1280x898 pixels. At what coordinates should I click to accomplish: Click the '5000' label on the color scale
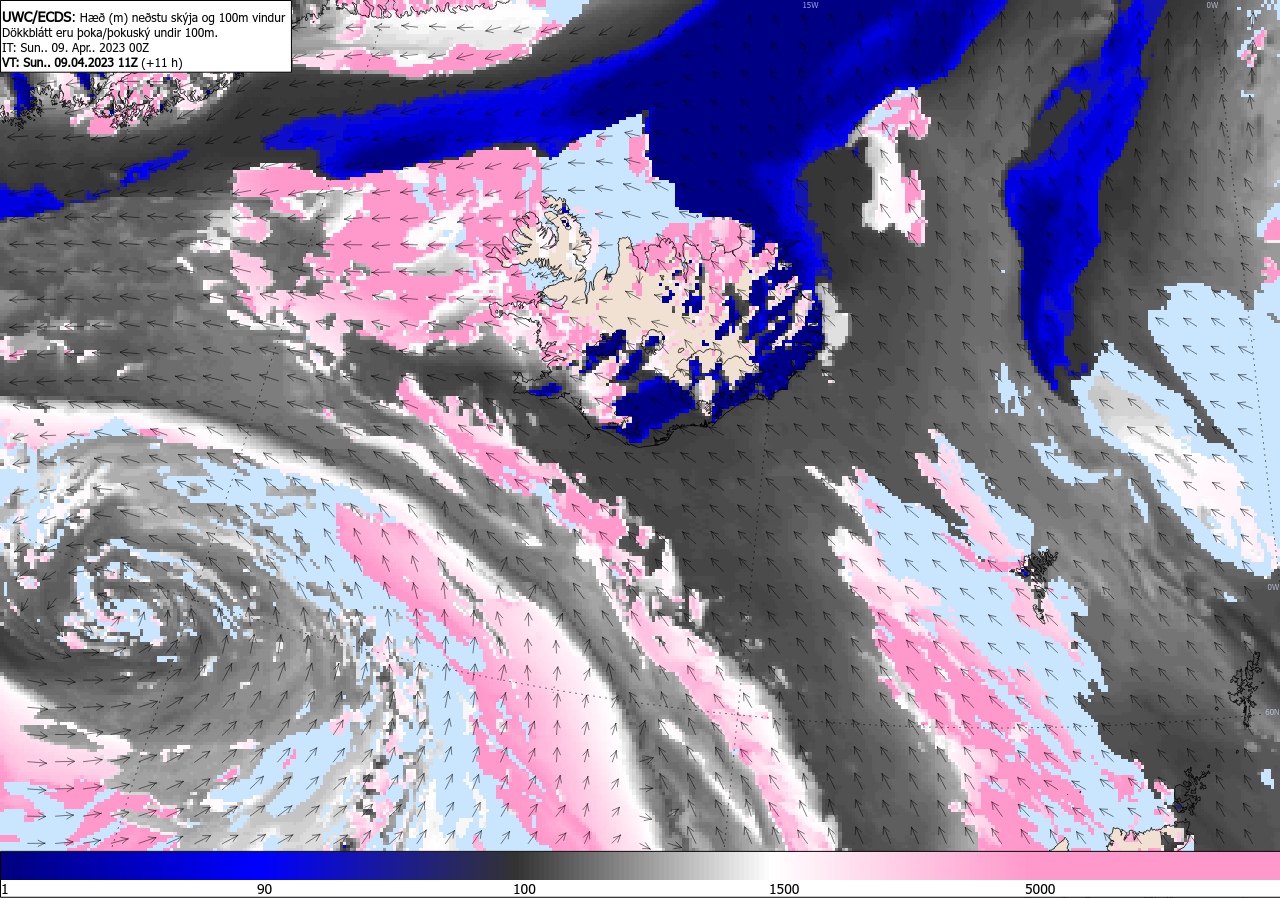[1040, 889]
